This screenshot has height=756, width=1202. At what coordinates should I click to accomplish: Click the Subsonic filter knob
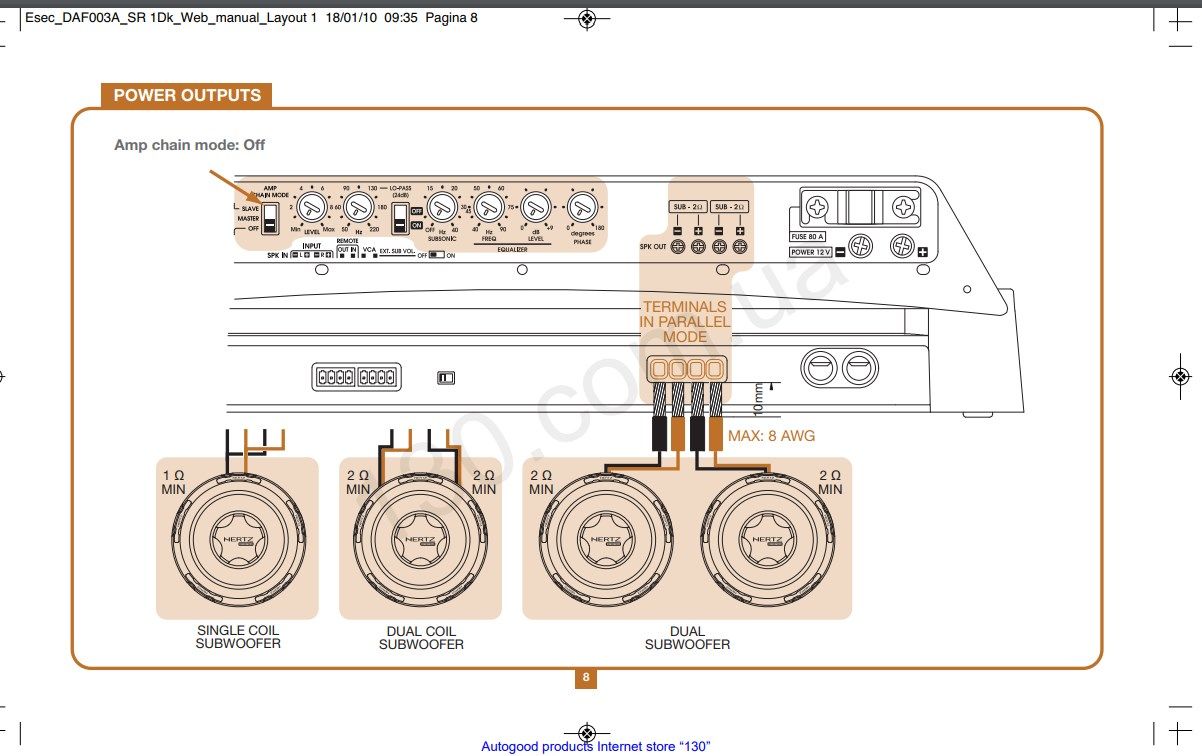point(441,208)
